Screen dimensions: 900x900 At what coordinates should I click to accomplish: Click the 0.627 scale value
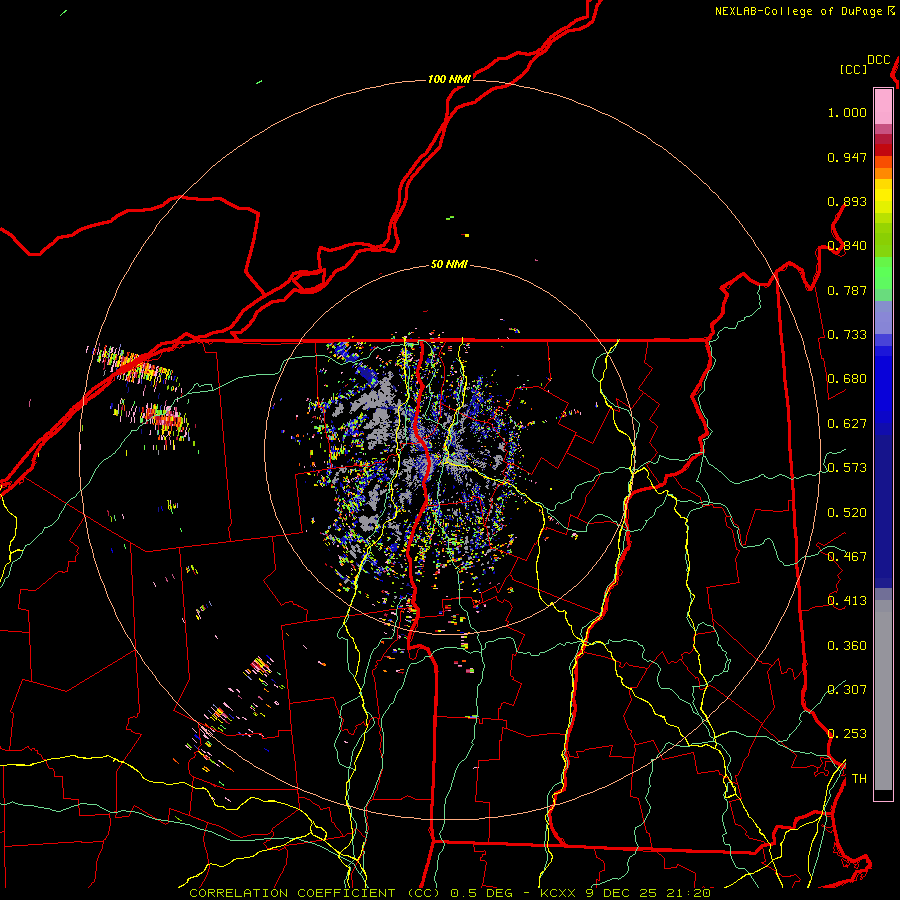[x=847, y=424]
